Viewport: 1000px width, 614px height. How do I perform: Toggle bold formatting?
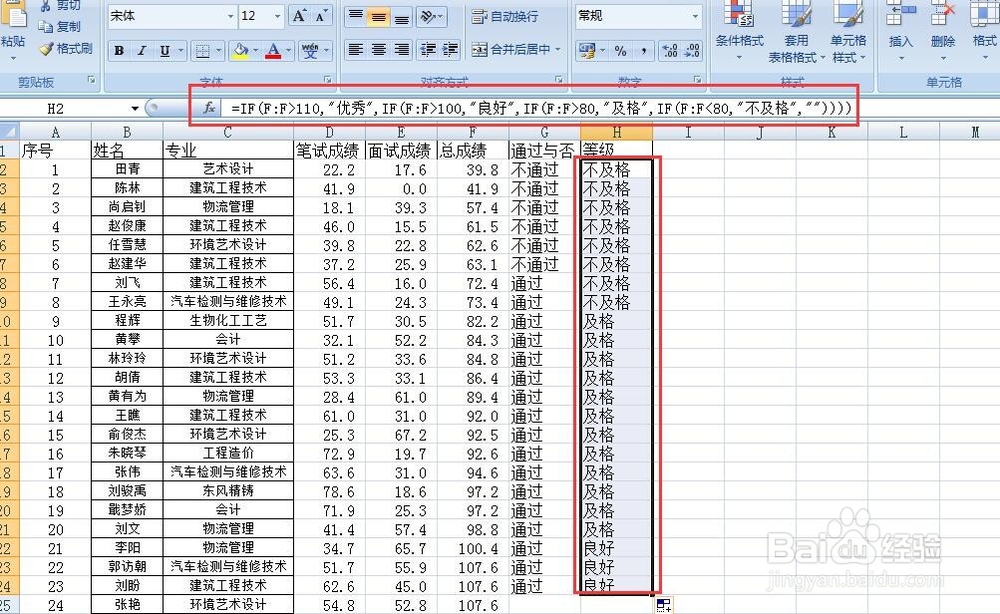(118, 50)
